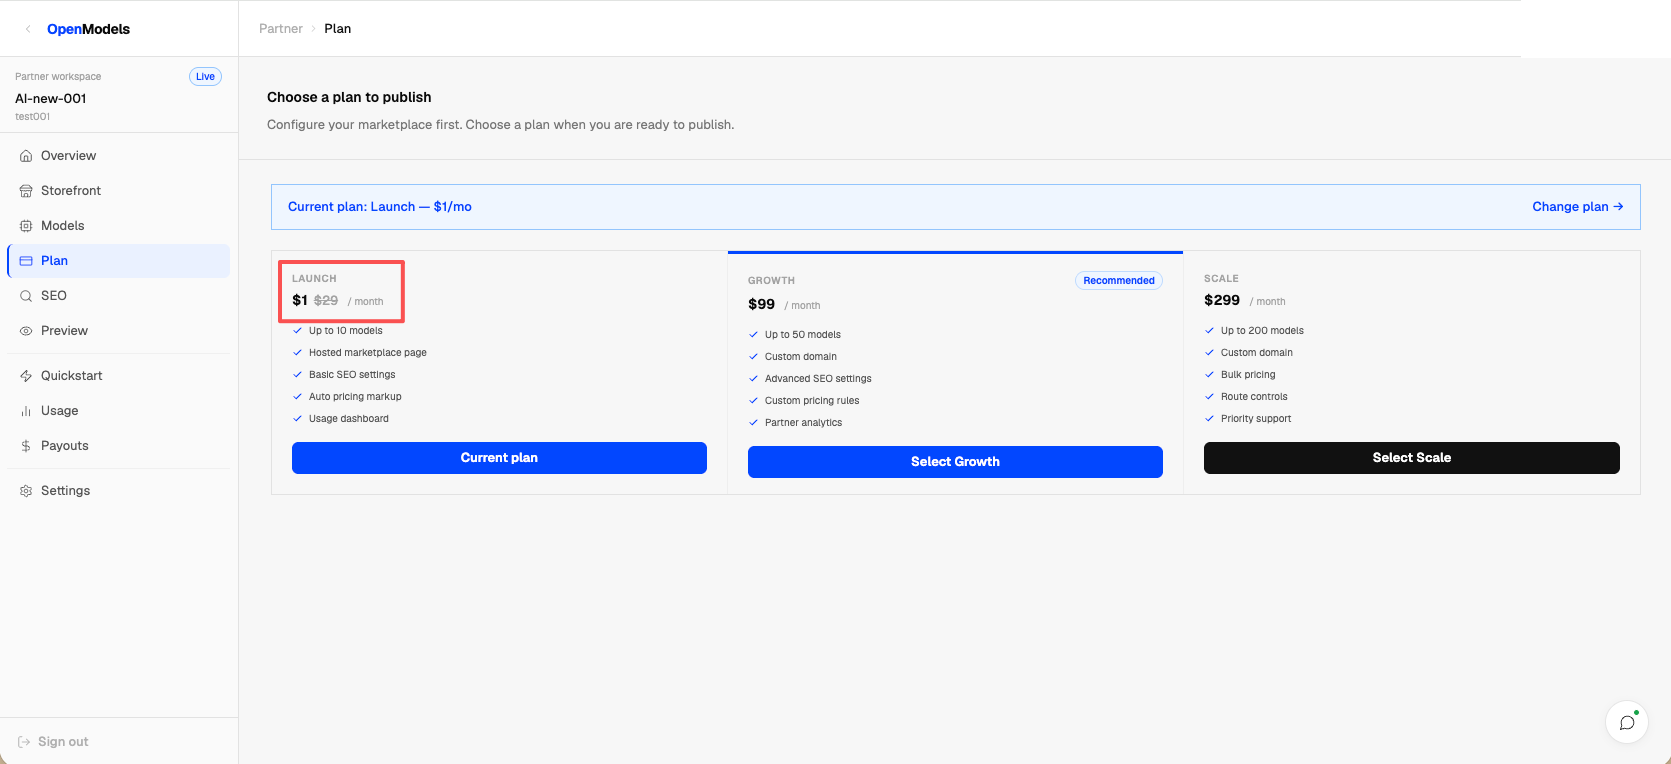Click the Partner breadcrumb link

pos(281,29)
